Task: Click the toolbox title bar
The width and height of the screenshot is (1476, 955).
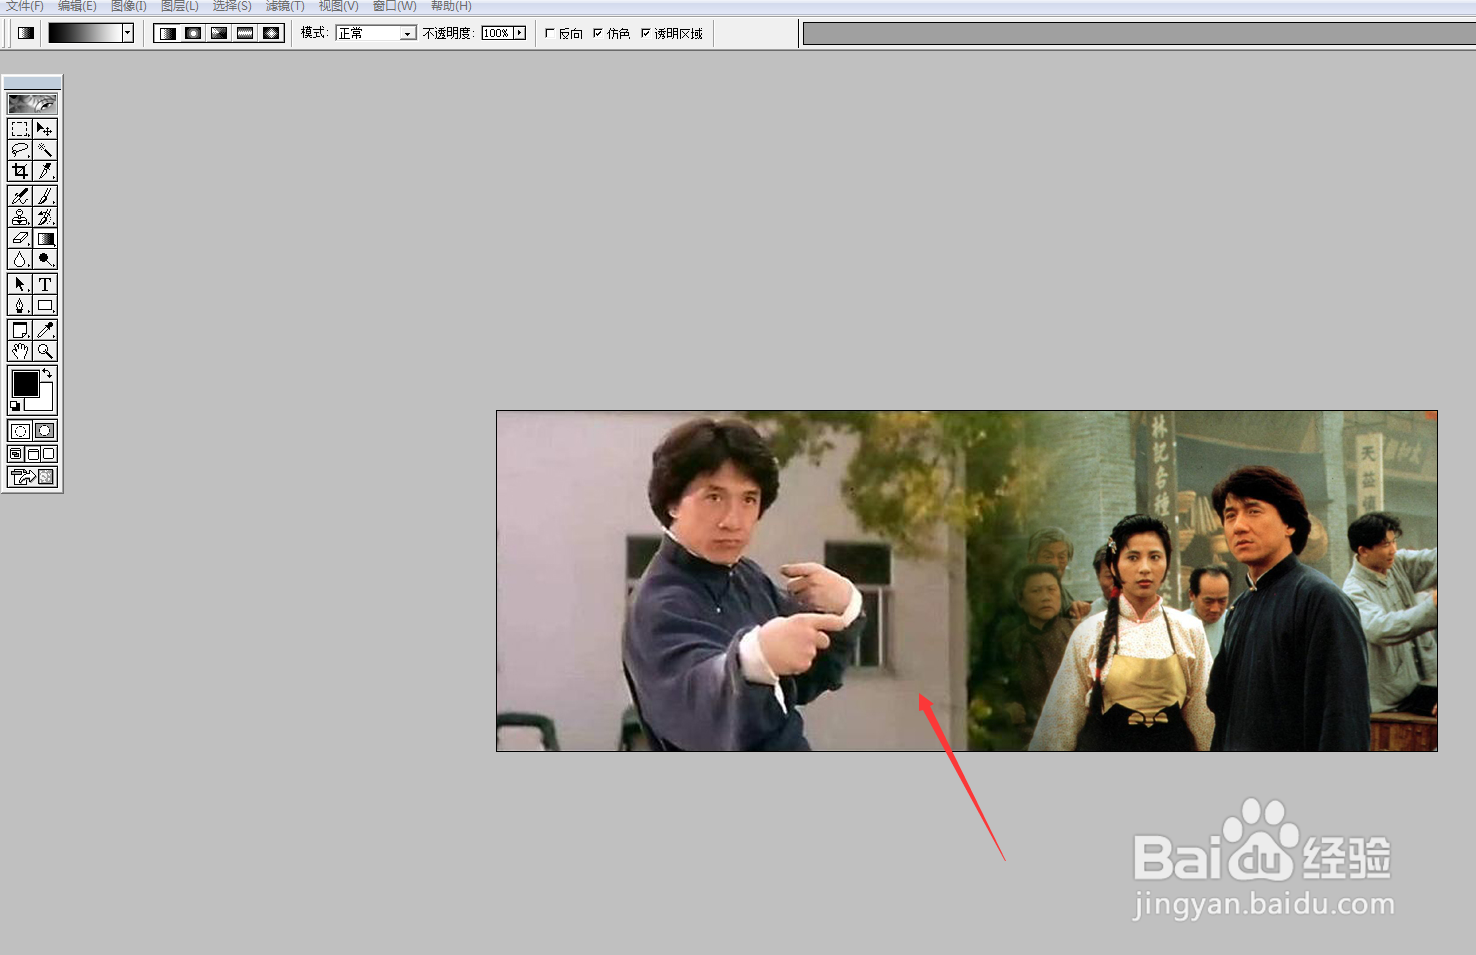Action: pyautogui.click(x=32, y=82)
